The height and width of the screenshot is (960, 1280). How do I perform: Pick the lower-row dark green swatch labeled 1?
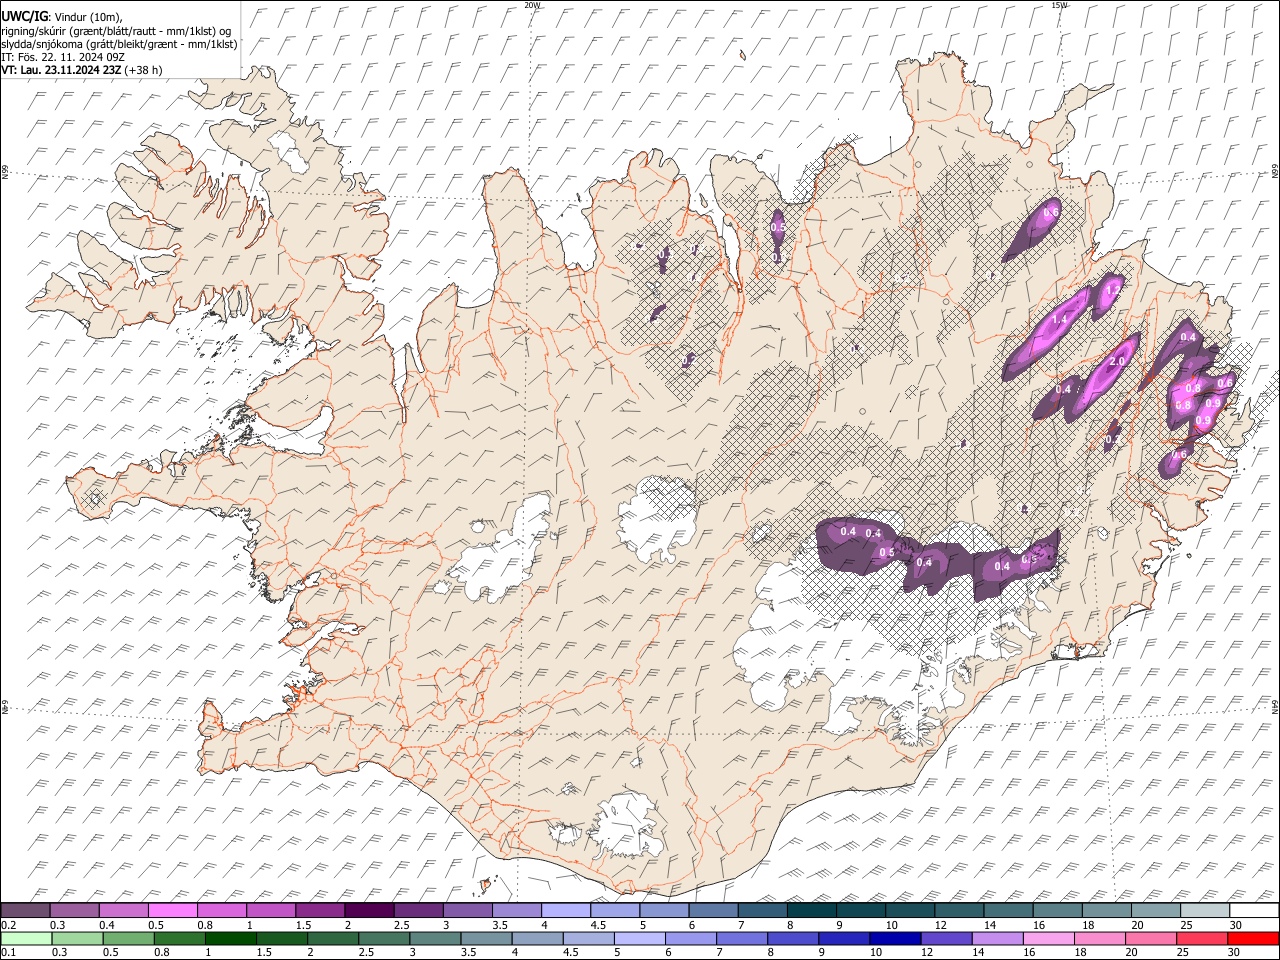pyautogui.click(x=230, y=938)
